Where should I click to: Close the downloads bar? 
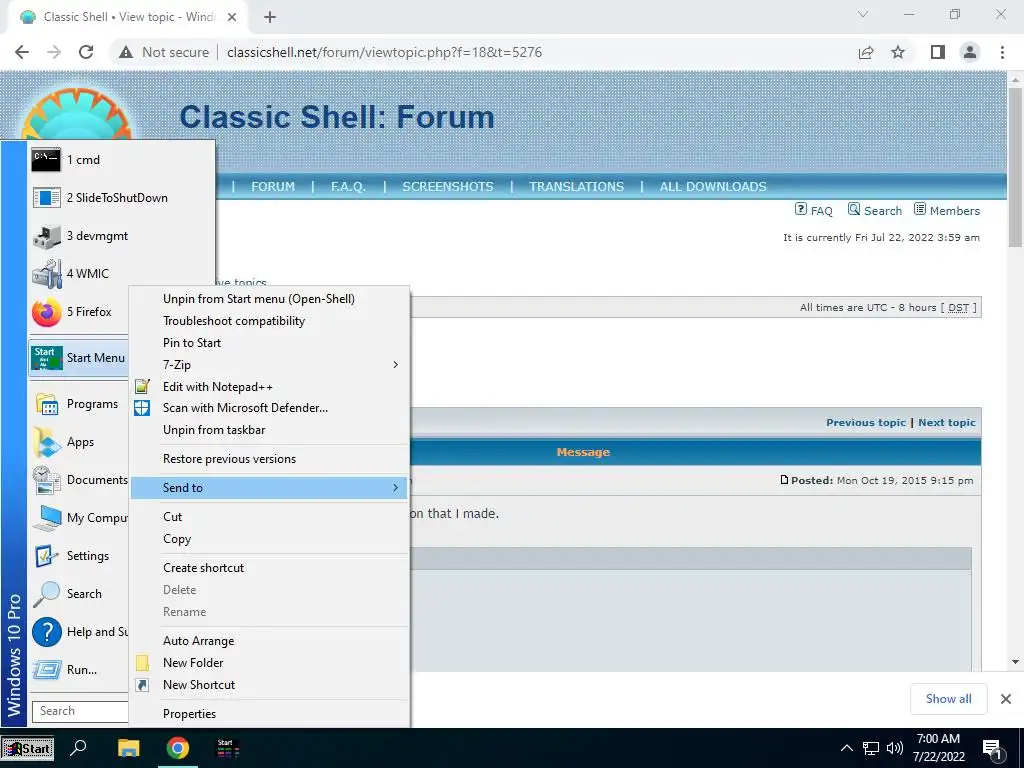pyautogui.click(x=1006, y=699)
